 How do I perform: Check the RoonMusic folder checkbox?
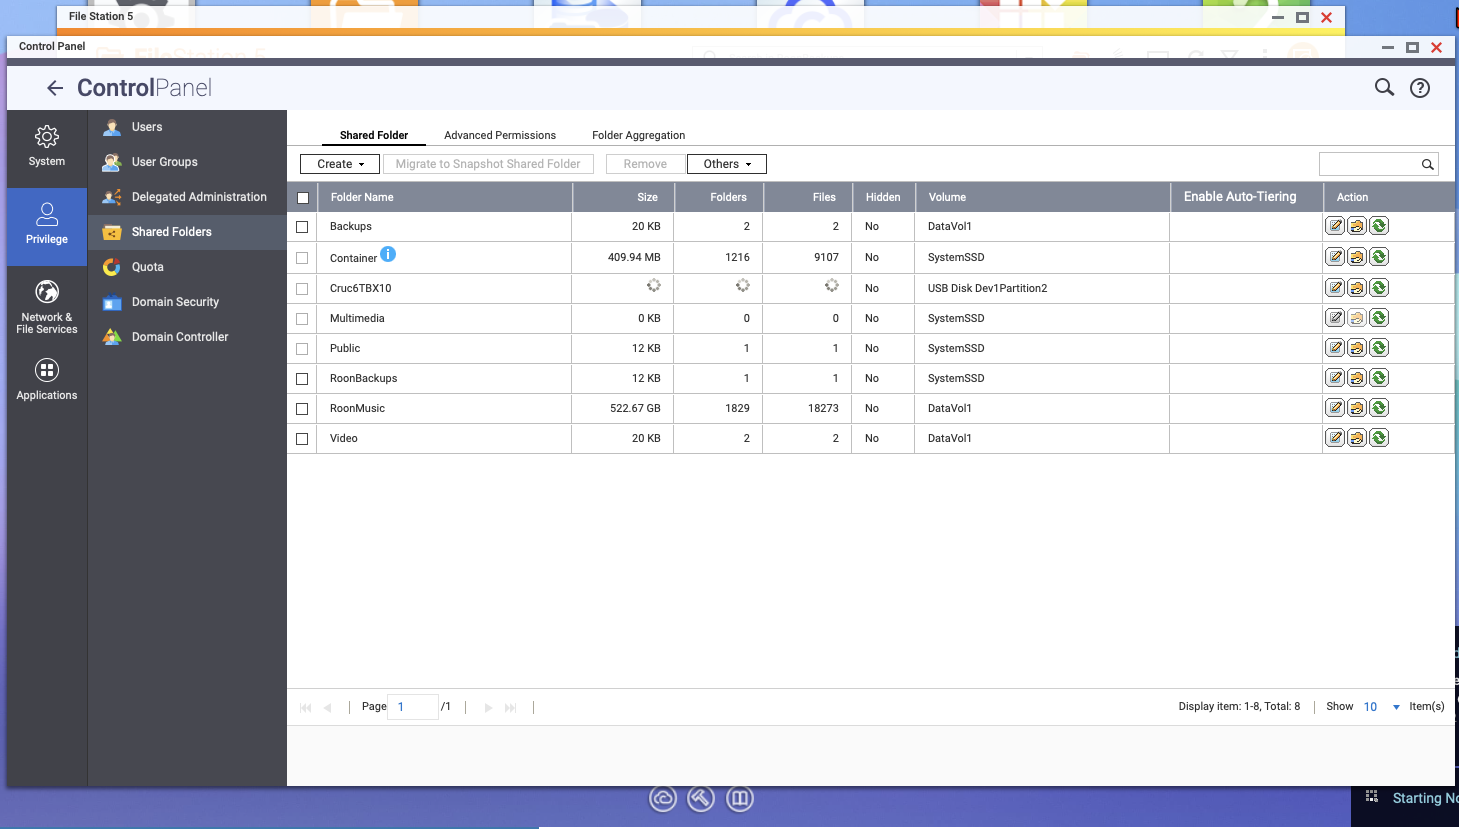[302, 409]
